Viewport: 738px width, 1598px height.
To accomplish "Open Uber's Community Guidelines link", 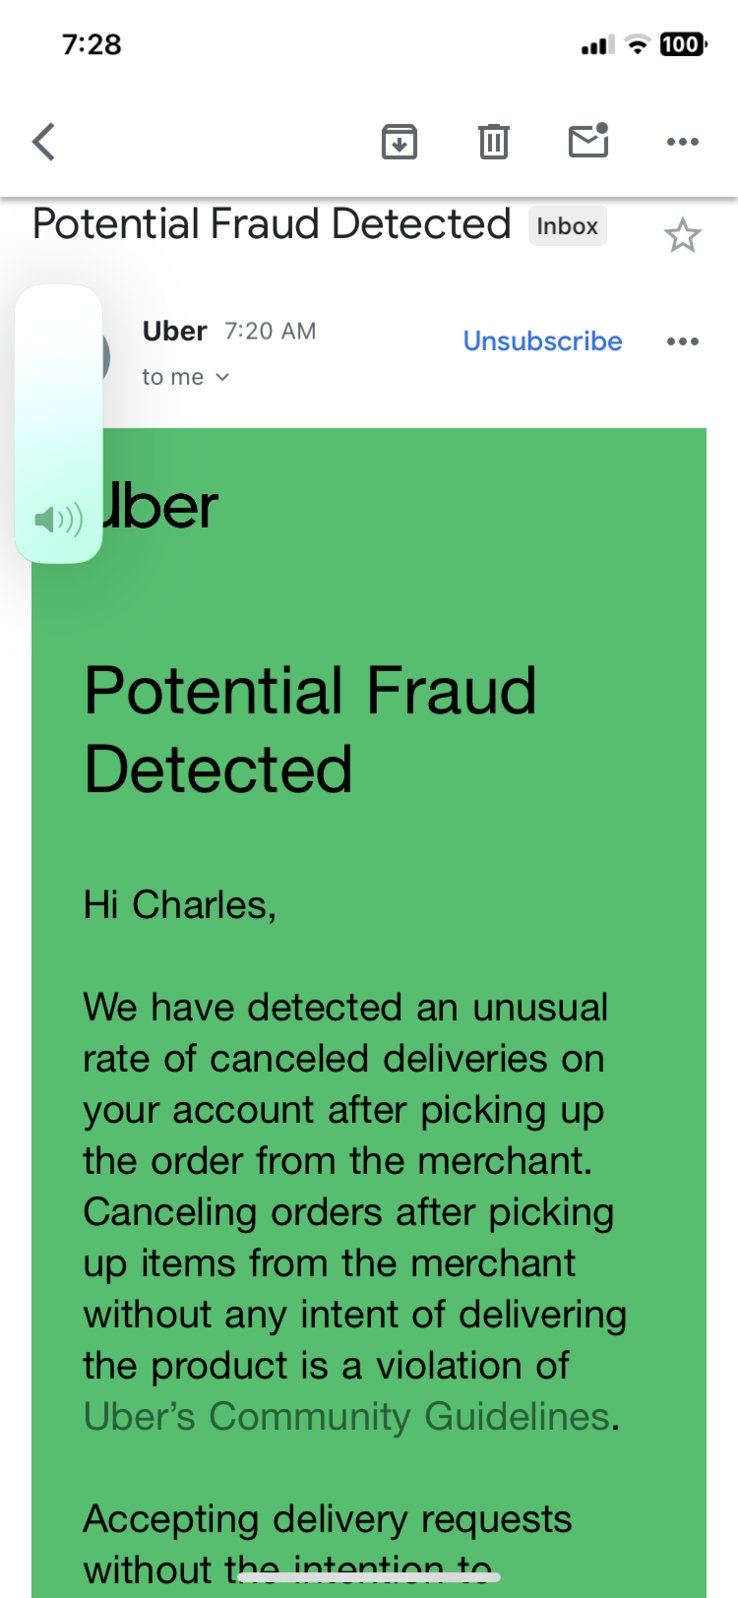I will [x=347, y=1416].
